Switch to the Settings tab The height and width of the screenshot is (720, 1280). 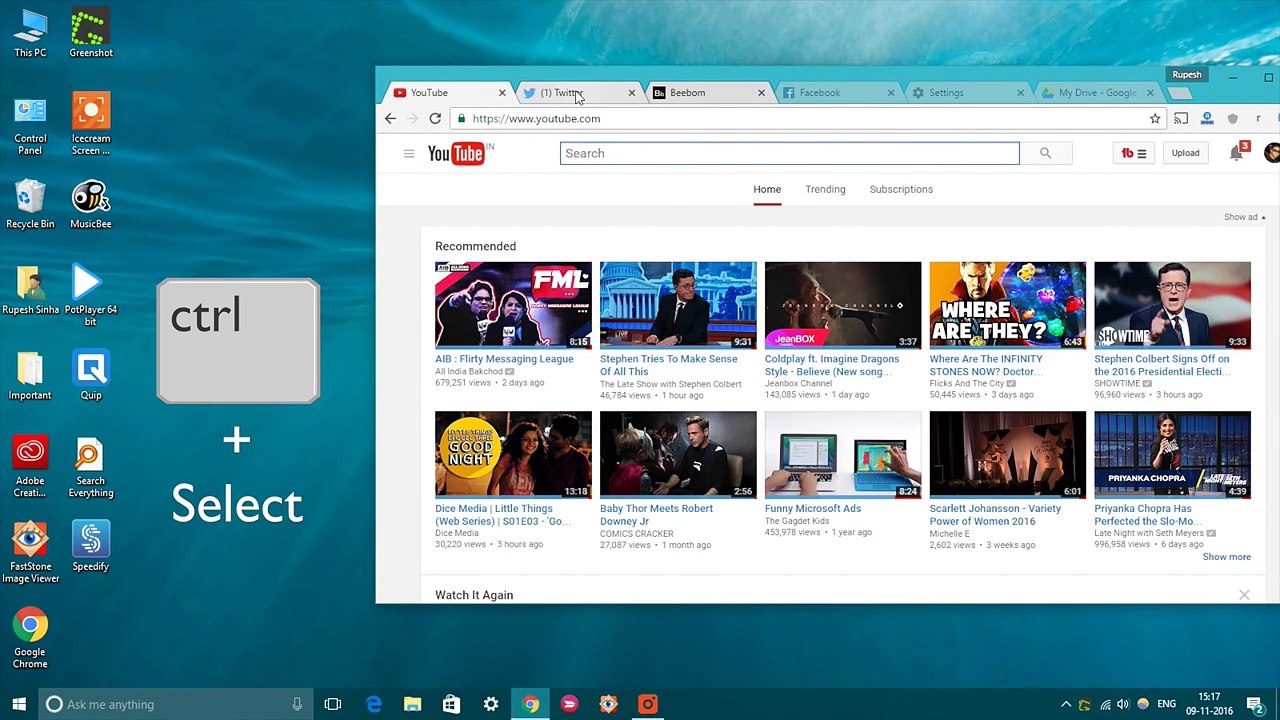click(966, 93)
